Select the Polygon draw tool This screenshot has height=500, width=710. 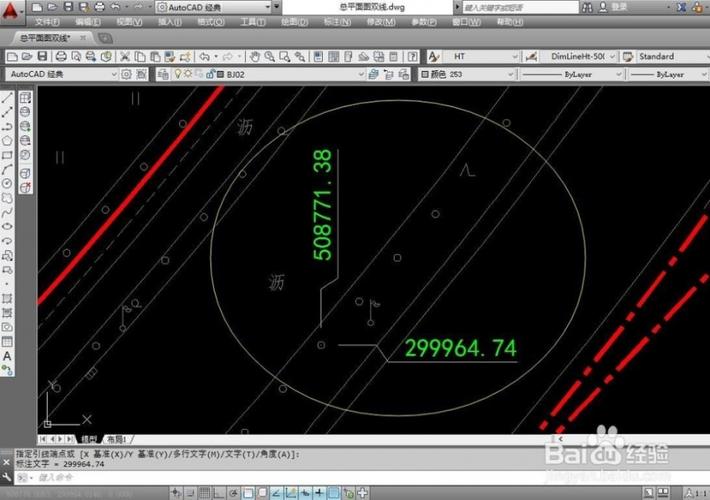pos(7,141)
